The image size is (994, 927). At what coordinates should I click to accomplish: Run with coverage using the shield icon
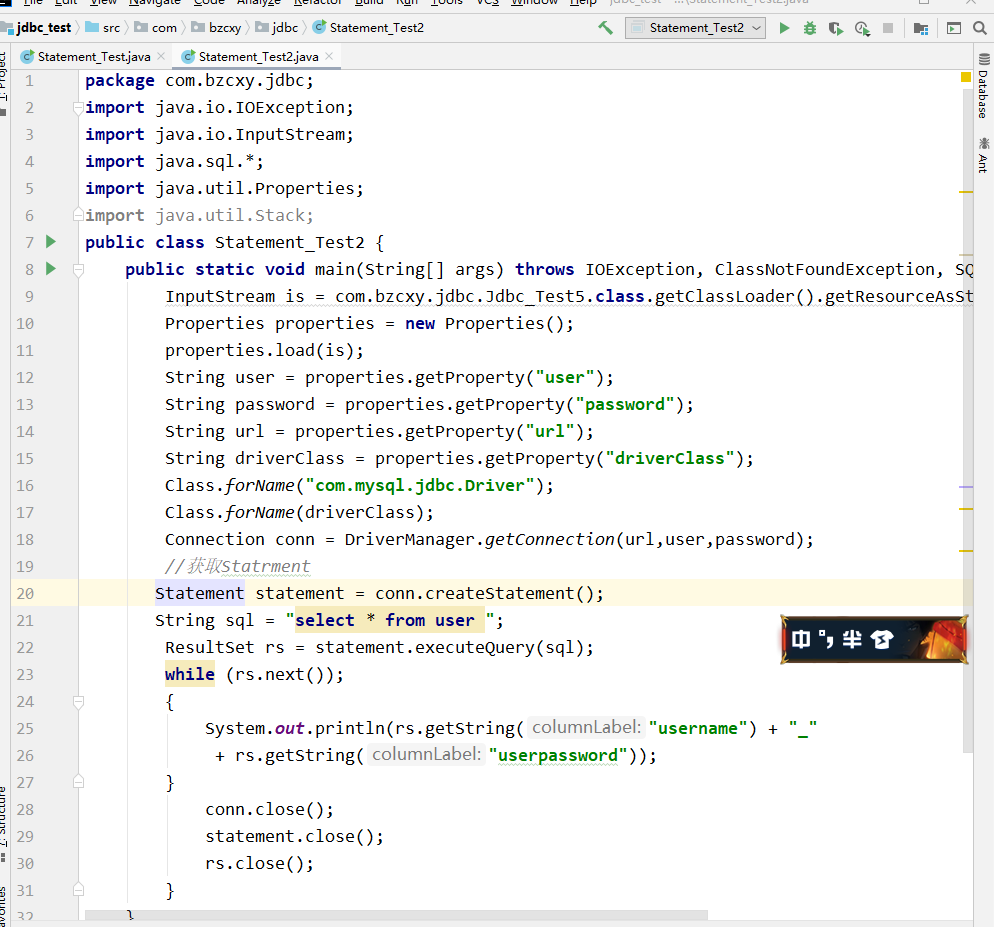pos(836,29)
